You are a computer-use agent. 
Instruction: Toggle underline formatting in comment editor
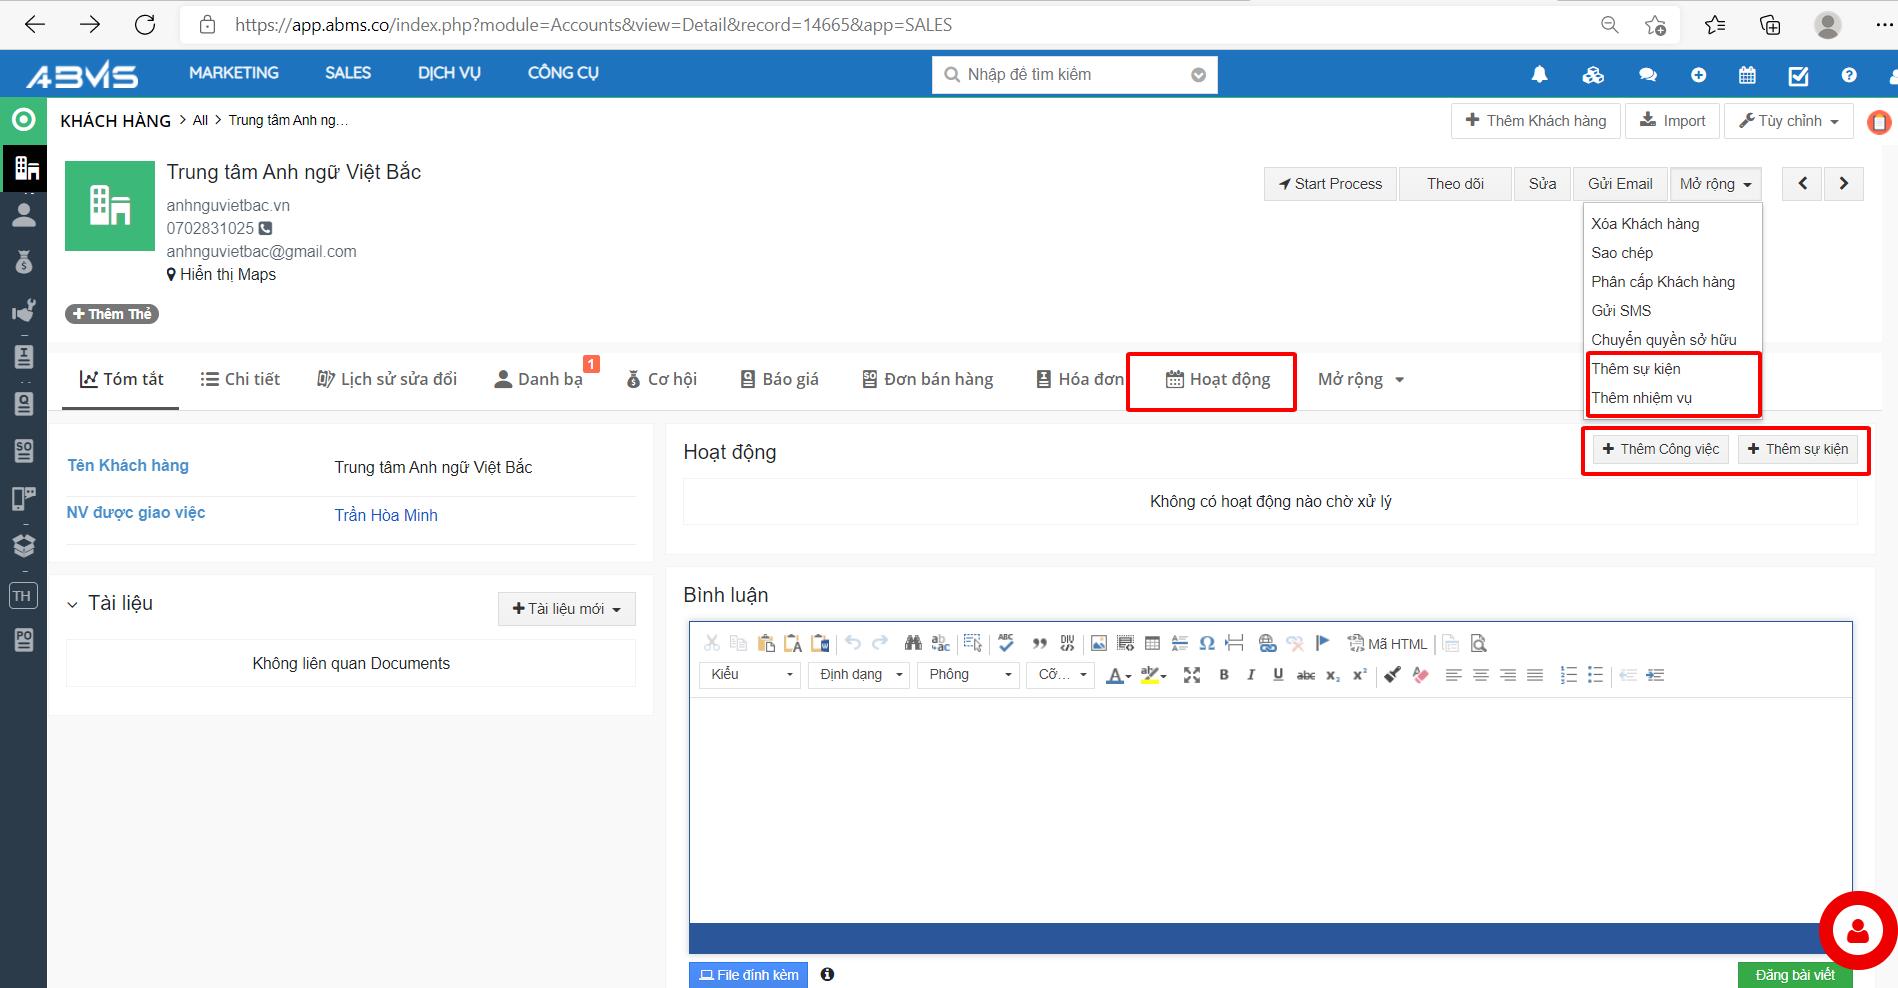(x=1278, y=675)
